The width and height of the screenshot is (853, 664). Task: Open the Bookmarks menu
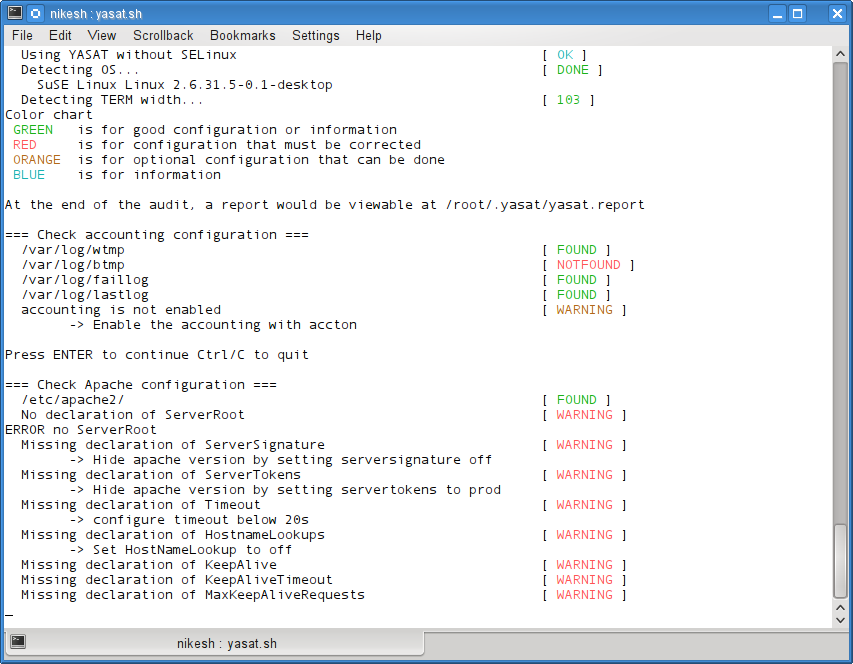[243, 35]
